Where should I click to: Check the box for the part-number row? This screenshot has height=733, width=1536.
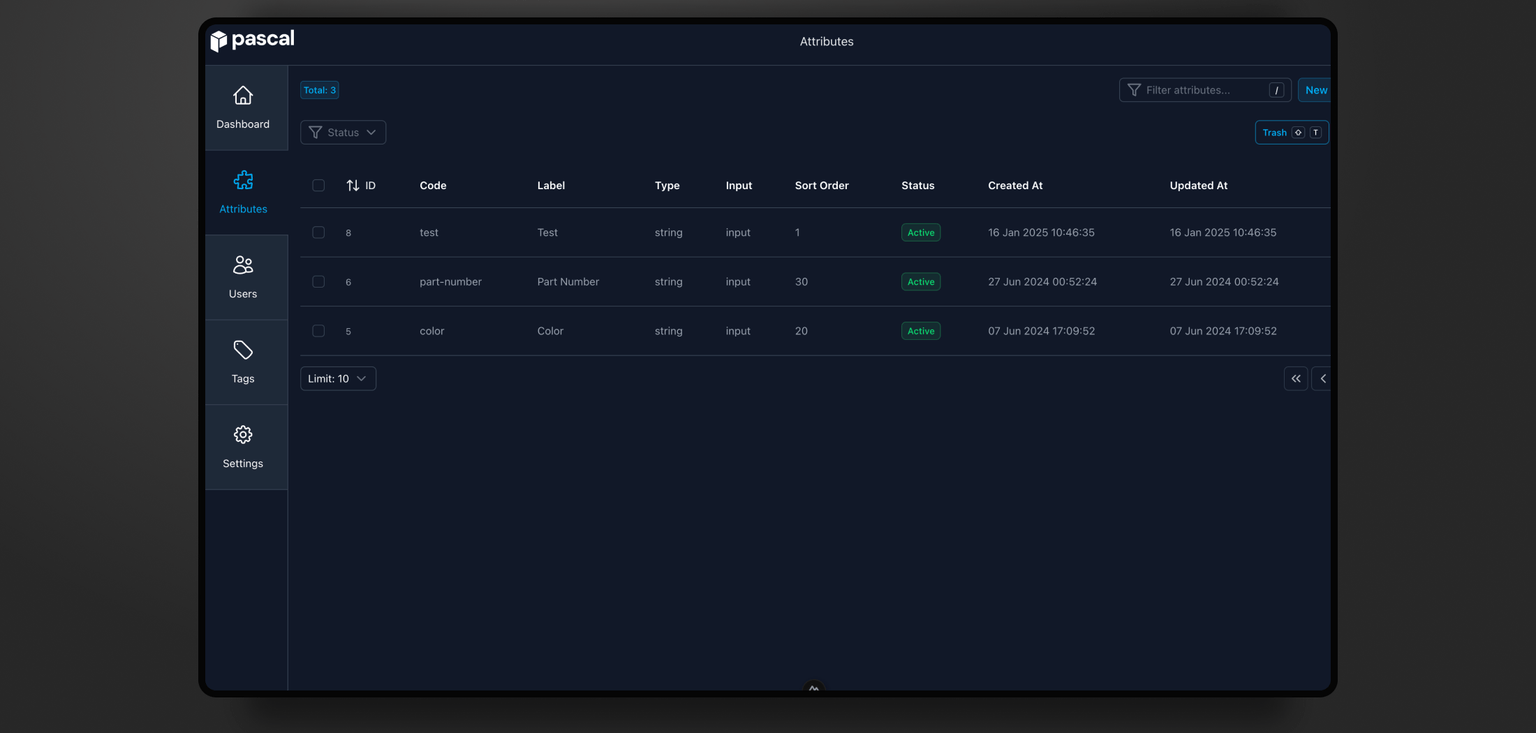pos(318,282)
